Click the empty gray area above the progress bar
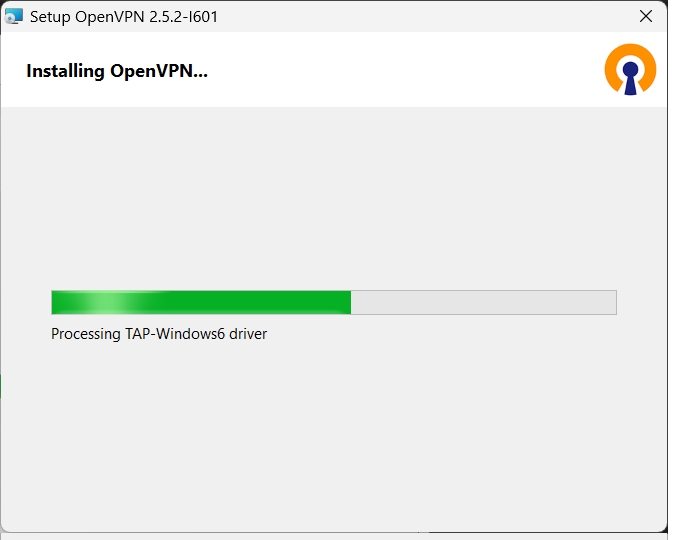The width and height of the screenshot is (678, 540). [334, 197]
